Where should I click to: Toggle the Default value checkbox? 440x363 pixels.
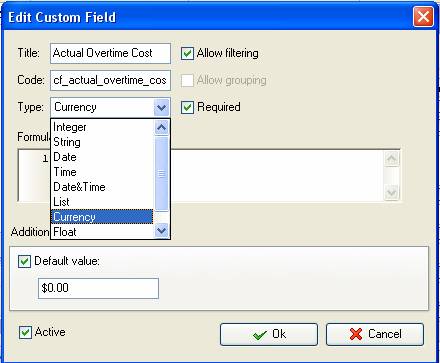24,261
